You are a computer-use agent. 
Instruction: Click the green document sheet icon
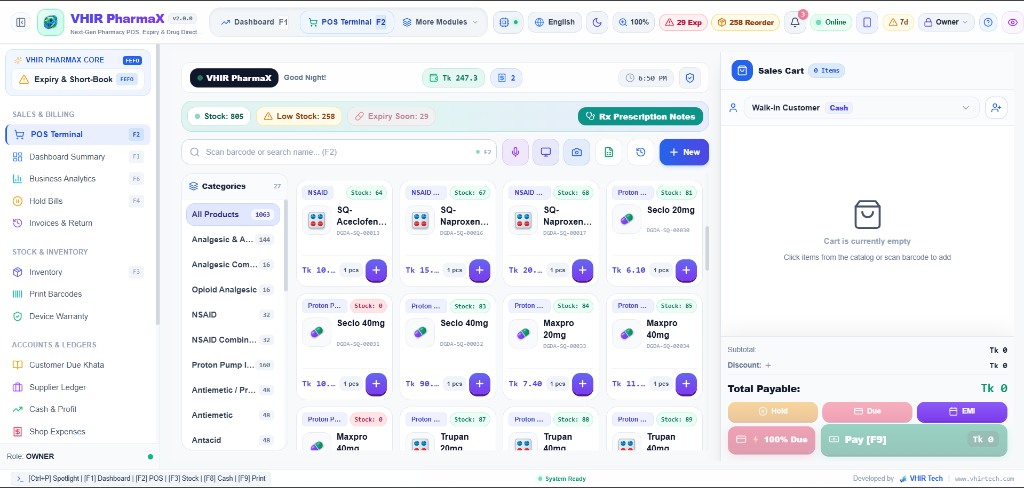point(609,152)
